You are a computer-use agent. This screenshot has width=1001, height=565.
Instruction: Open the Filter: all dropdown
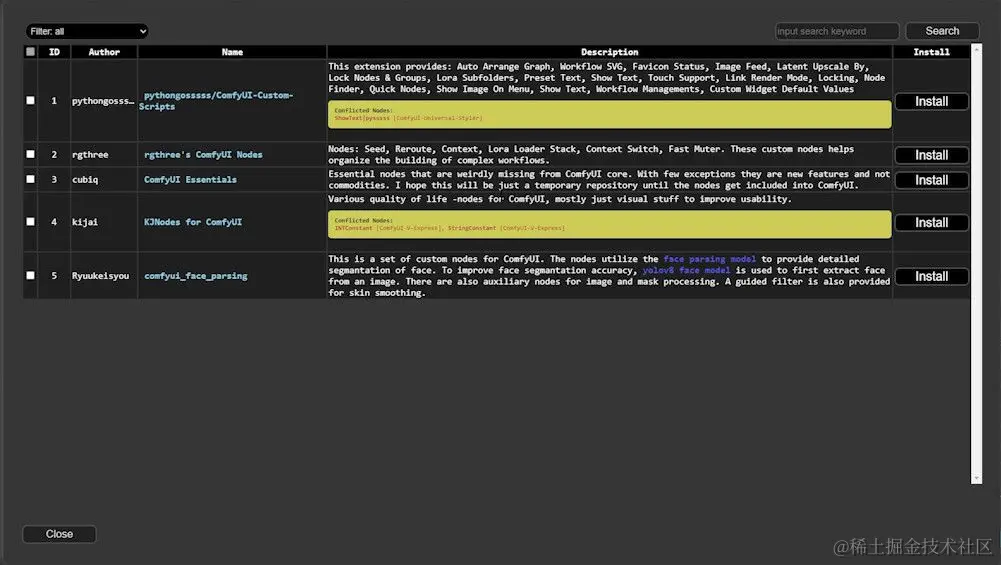pyautogui.click(x=87, y=31)
